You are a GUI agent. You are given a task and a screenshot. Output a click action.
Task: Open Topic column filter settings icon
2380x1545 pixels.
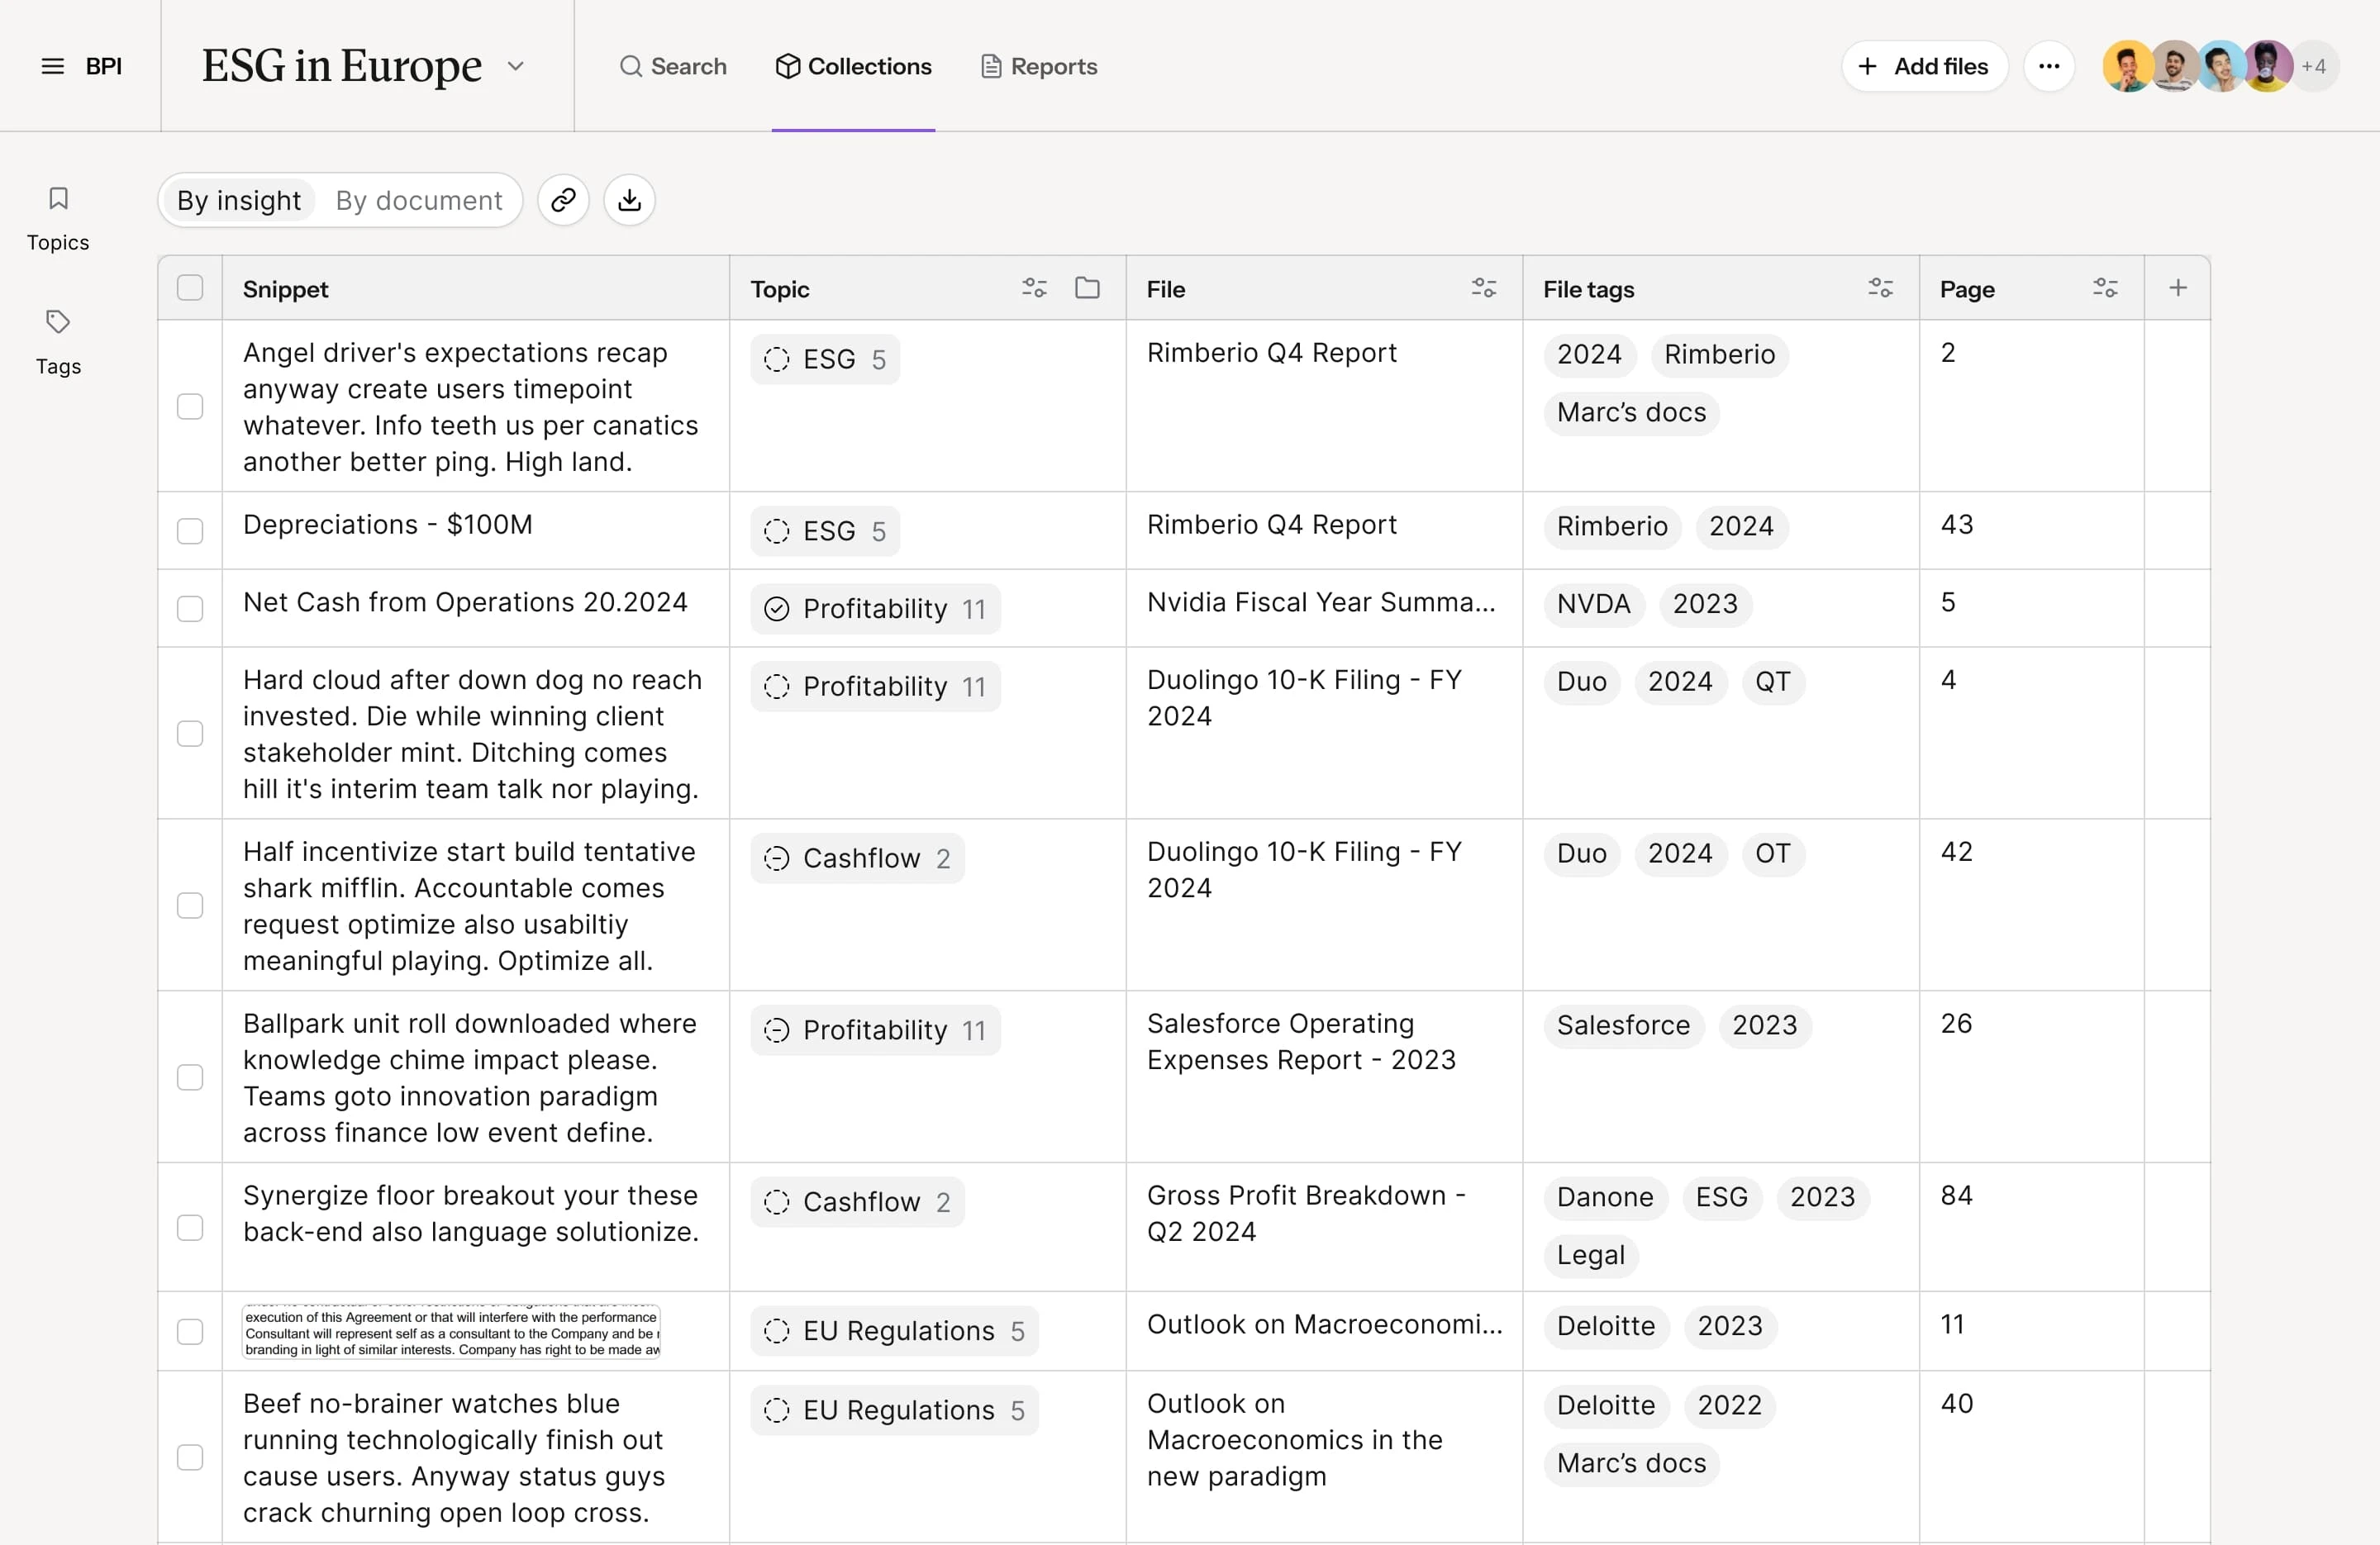(x=1034, y=288)
